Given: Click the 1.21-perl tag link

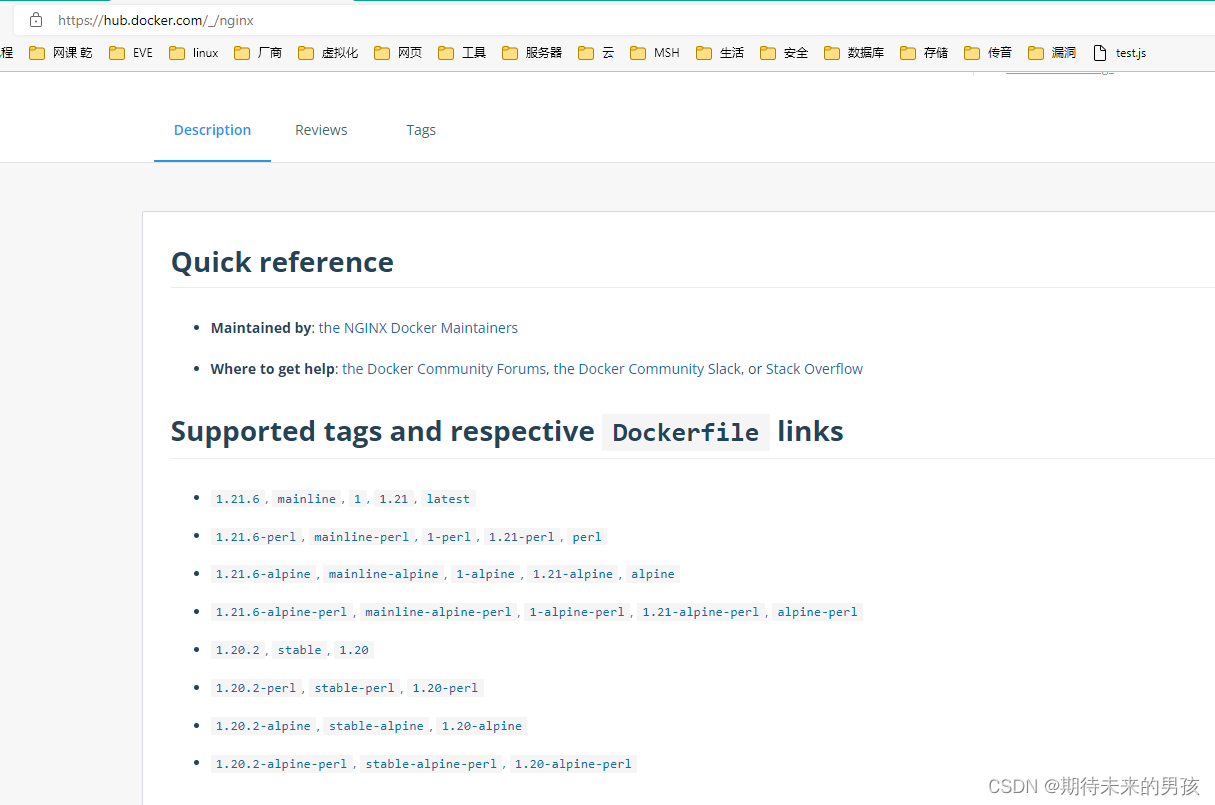Looking at the screenshot, I should pyautogui.click(x=521, y=537).
